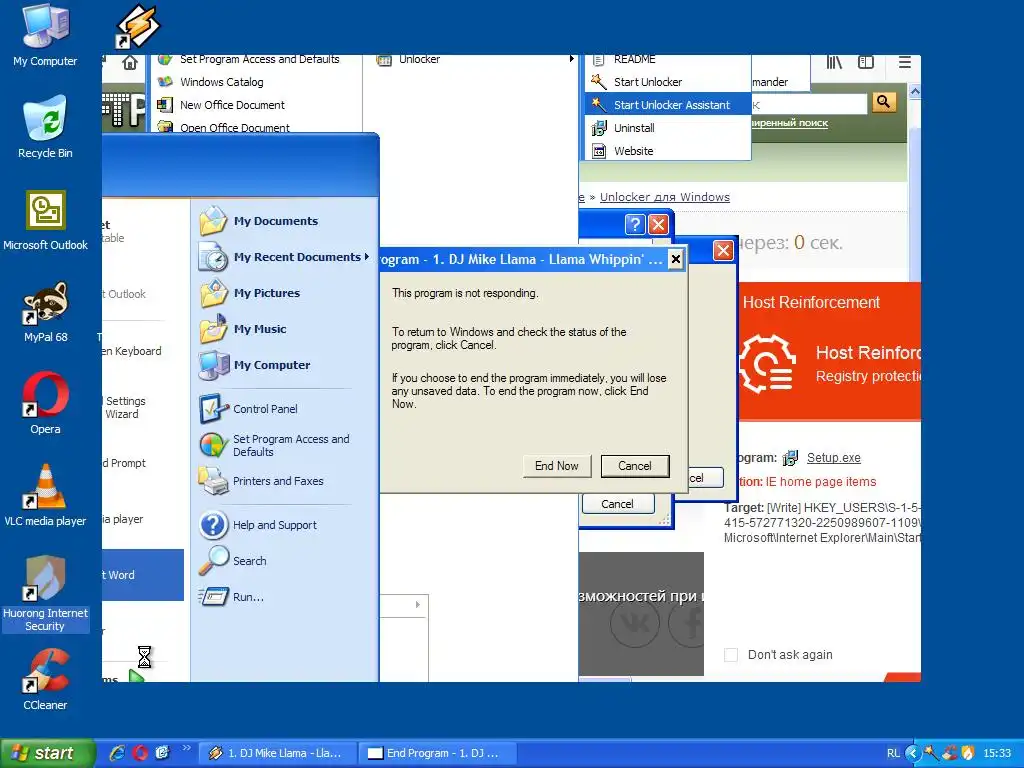Open the Setup.exe link in Huorong popup
This screenshot has width=1024, height=768.
[x=833, y=458]
